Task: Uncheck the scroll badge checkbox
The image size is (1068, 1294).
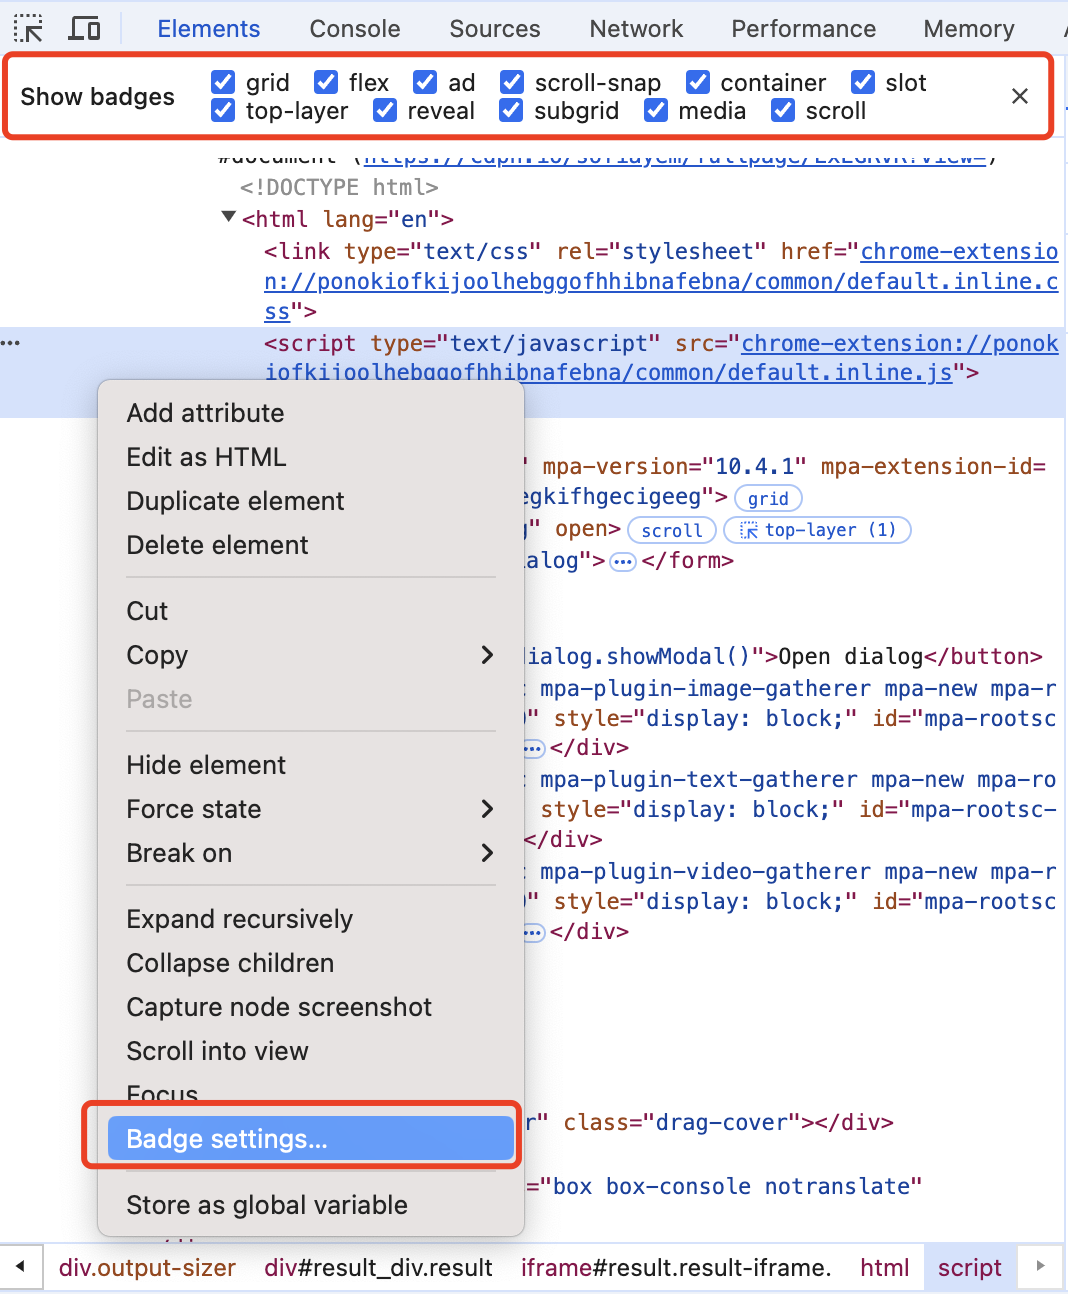Action: click(x=783, y=110)
